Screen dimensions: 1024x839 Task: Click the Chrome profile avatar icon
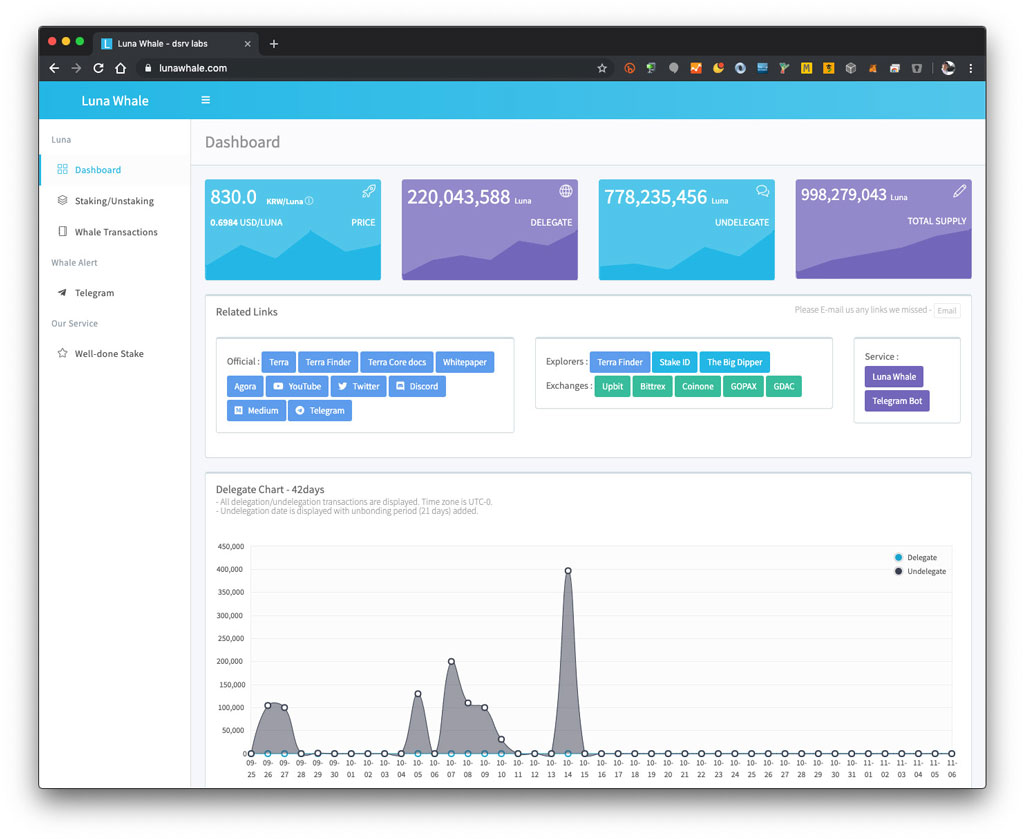point(948,68)
